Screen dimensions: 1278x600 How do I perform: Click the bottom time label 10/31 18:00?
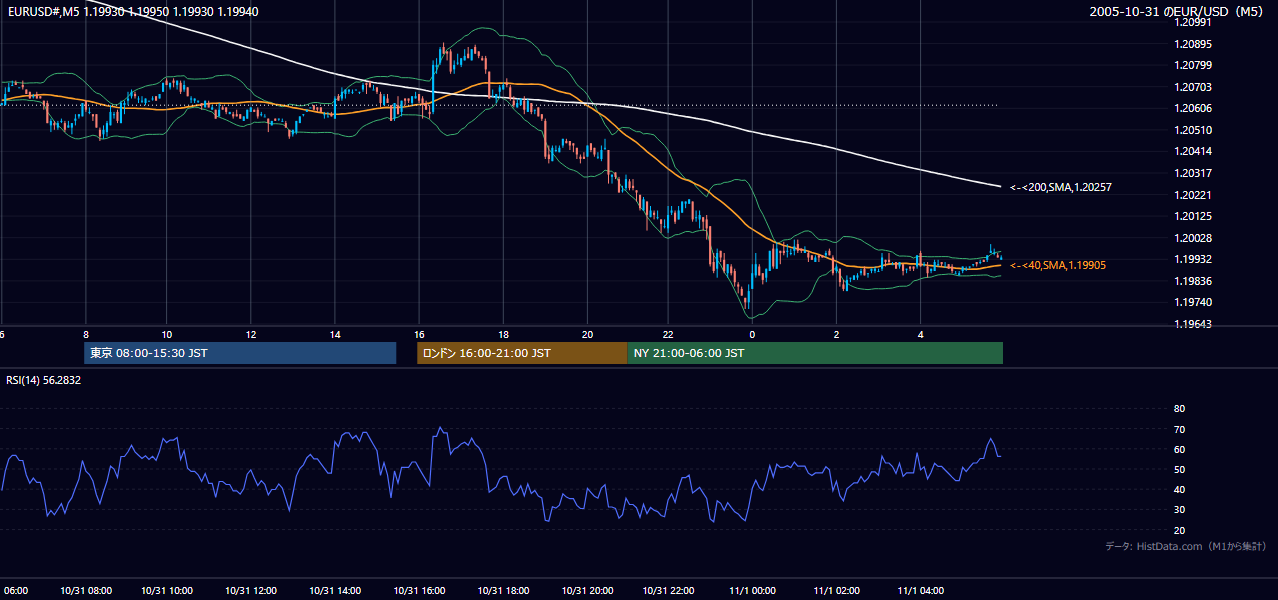pyautogui.click(x=503, y=591)
